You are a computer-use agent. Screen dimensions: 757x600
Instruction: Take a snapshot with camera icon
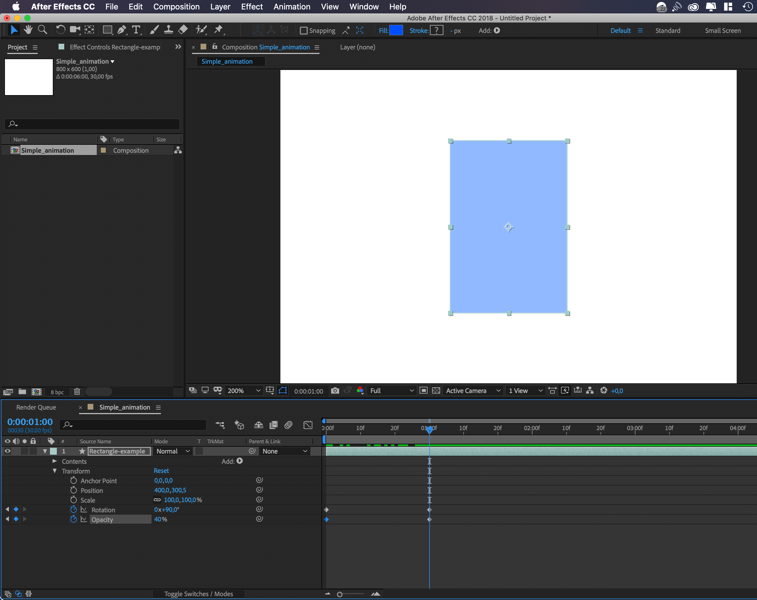coord(335,391)
